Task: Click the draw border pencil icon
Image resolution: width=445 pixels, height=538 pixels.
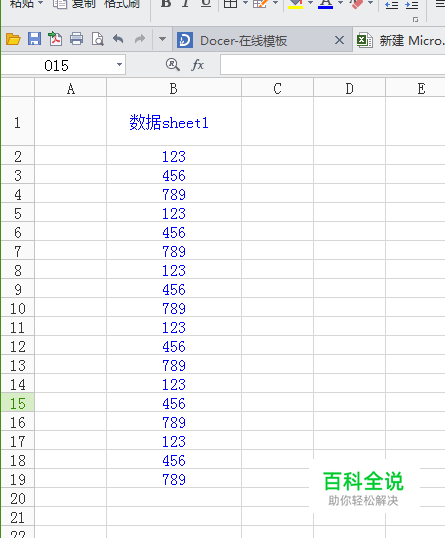Action: coord(260,4)
